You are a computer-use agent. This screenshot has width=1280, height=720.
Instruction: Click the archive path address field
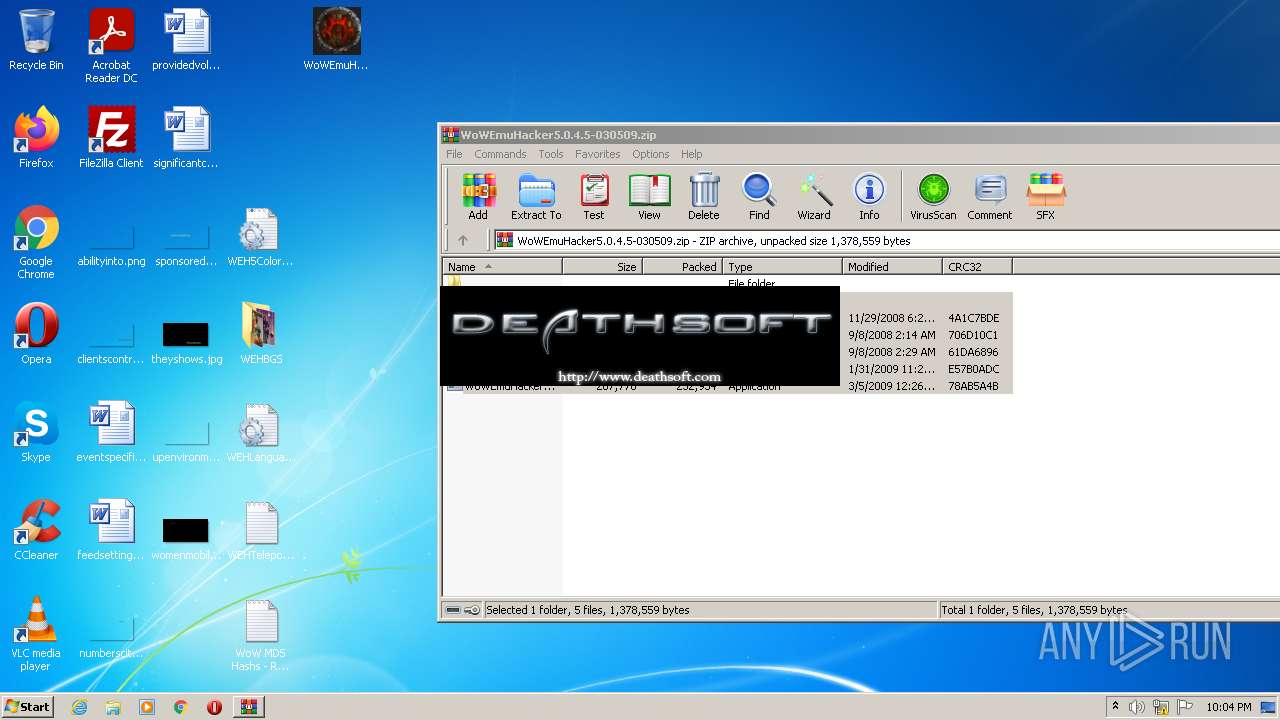pos(887,240)
